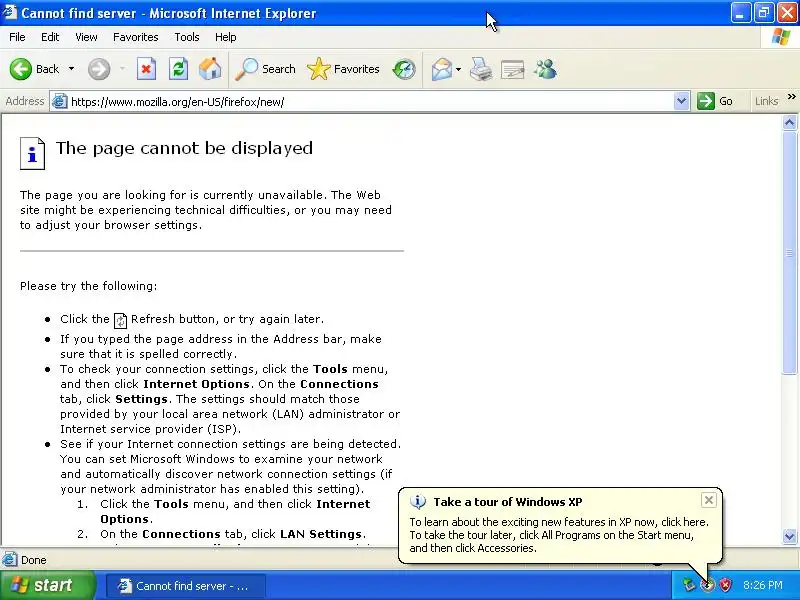Click the red security shield tray icon
Screen dimensions: 800x600
pos(725,585)
